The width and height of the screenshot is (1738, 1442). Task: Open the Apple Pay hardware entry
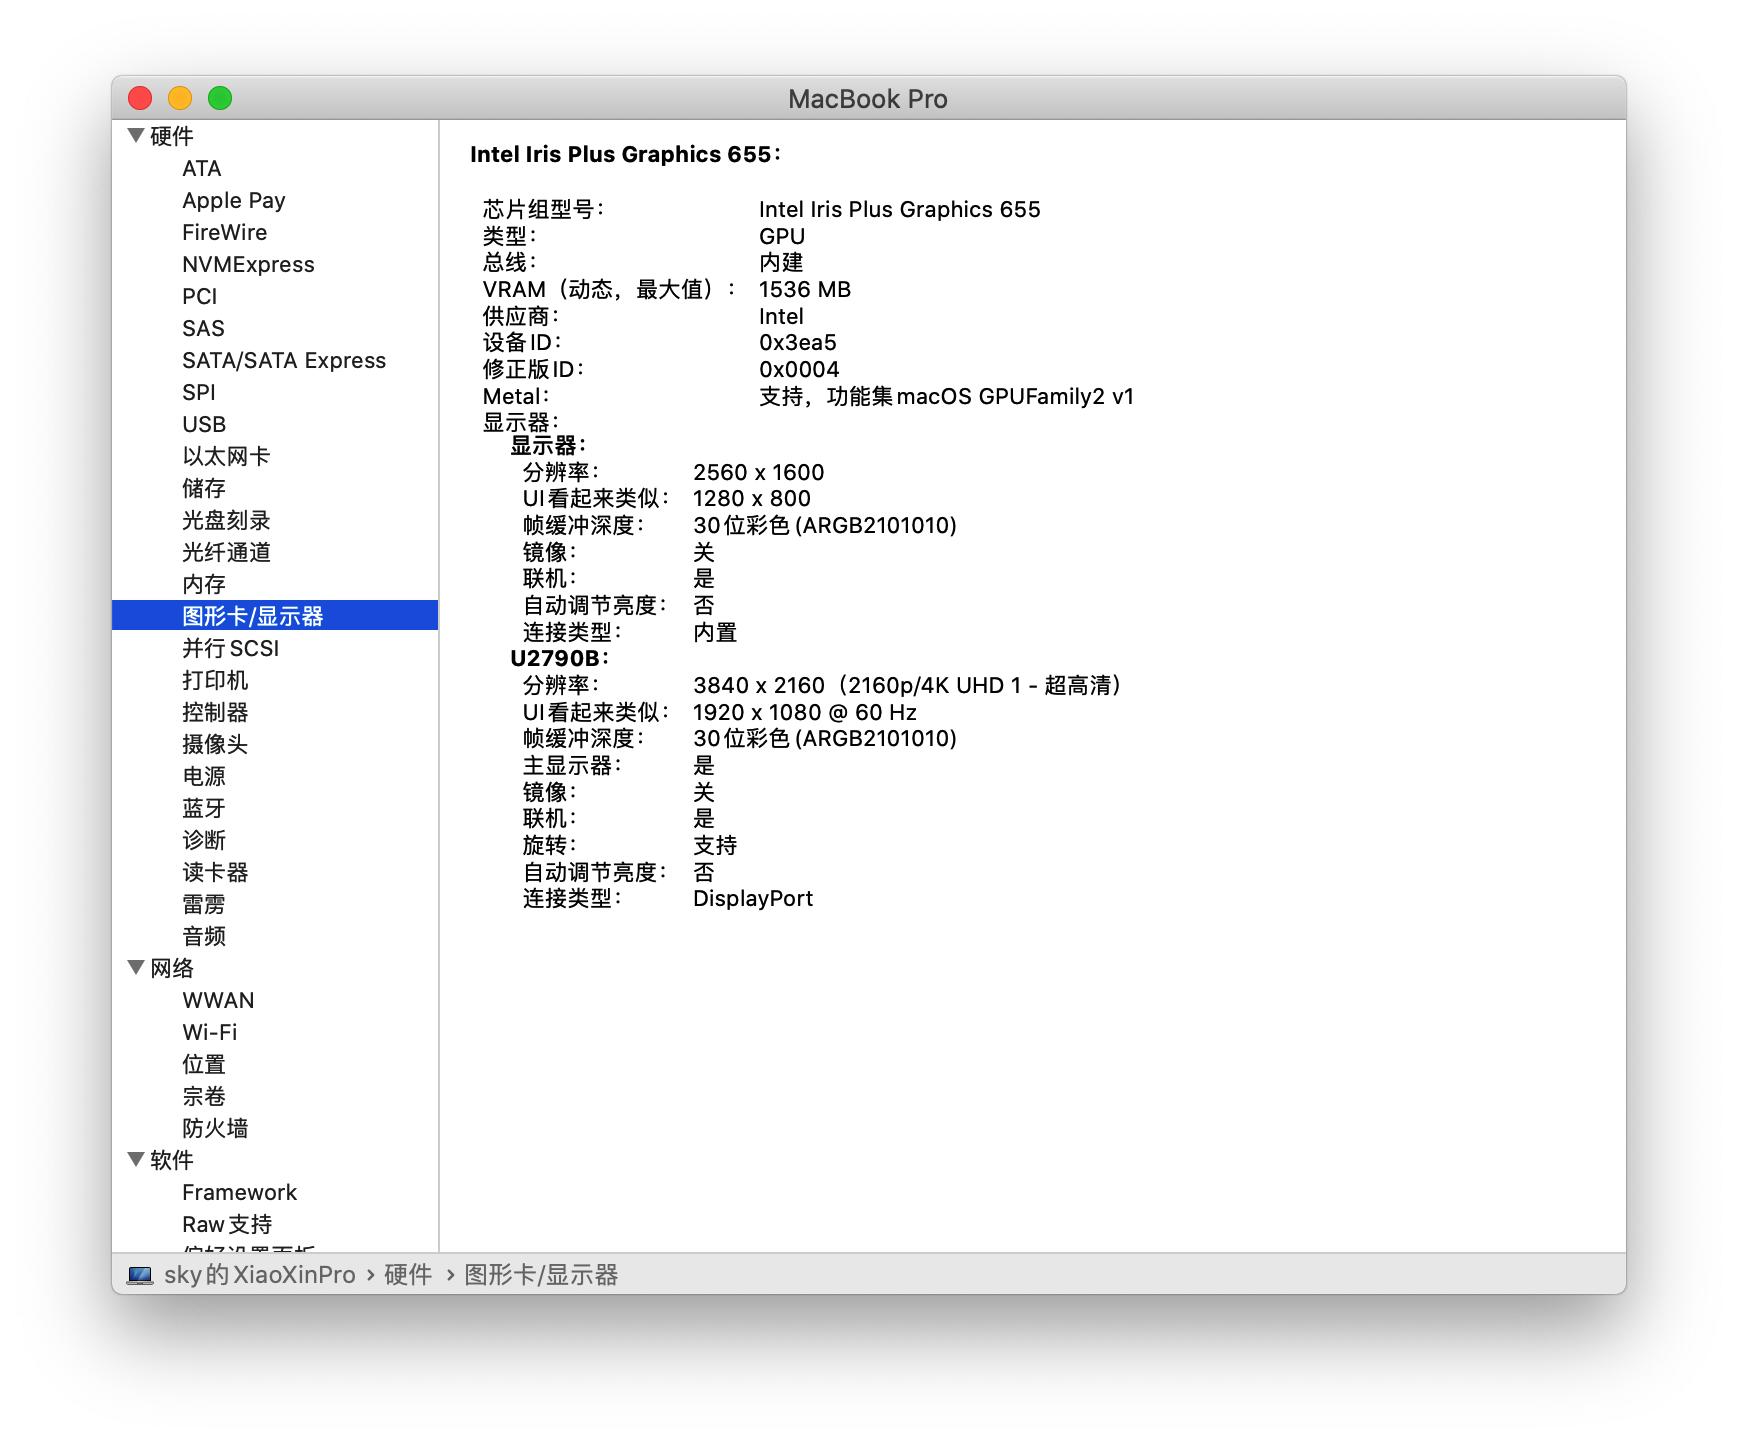point(233,200)
